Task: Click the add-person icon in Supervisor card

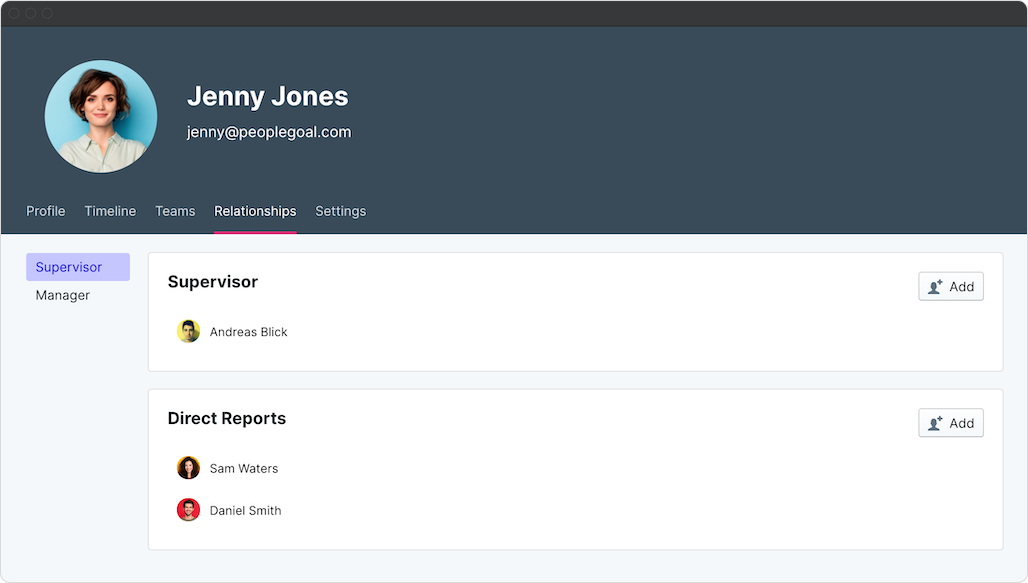Action: tap(935, 287)
